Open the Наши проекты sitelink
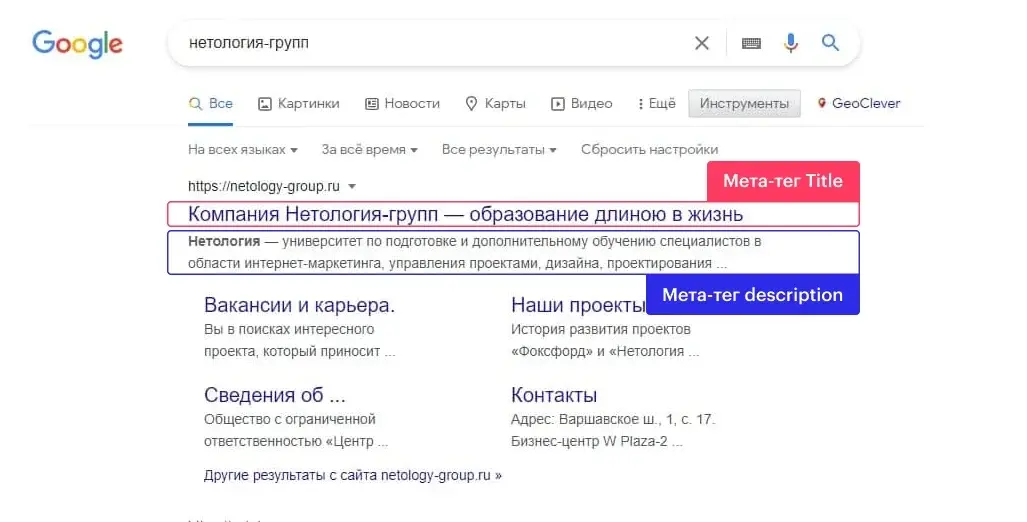Viewport: 1027px width, 522px height. tap(578, 305)
